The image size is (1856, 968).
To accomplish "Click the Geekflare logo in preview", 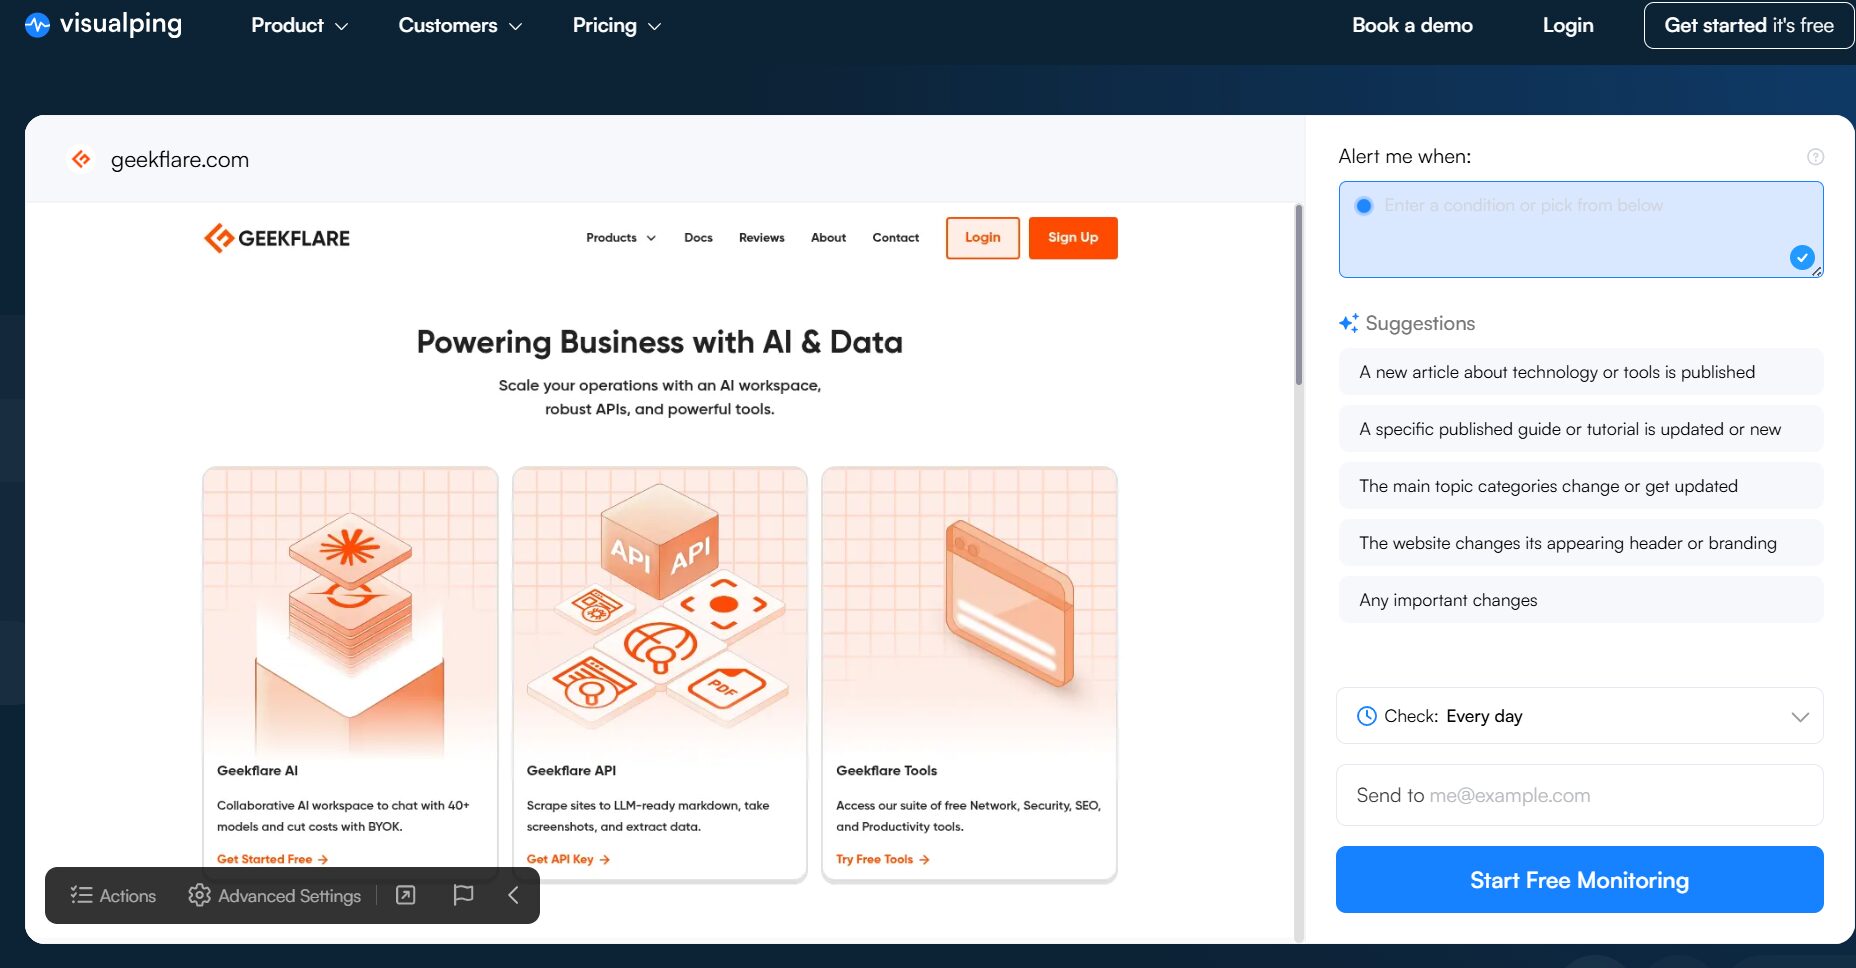I will pyautogui.click(x=277, y=238).
